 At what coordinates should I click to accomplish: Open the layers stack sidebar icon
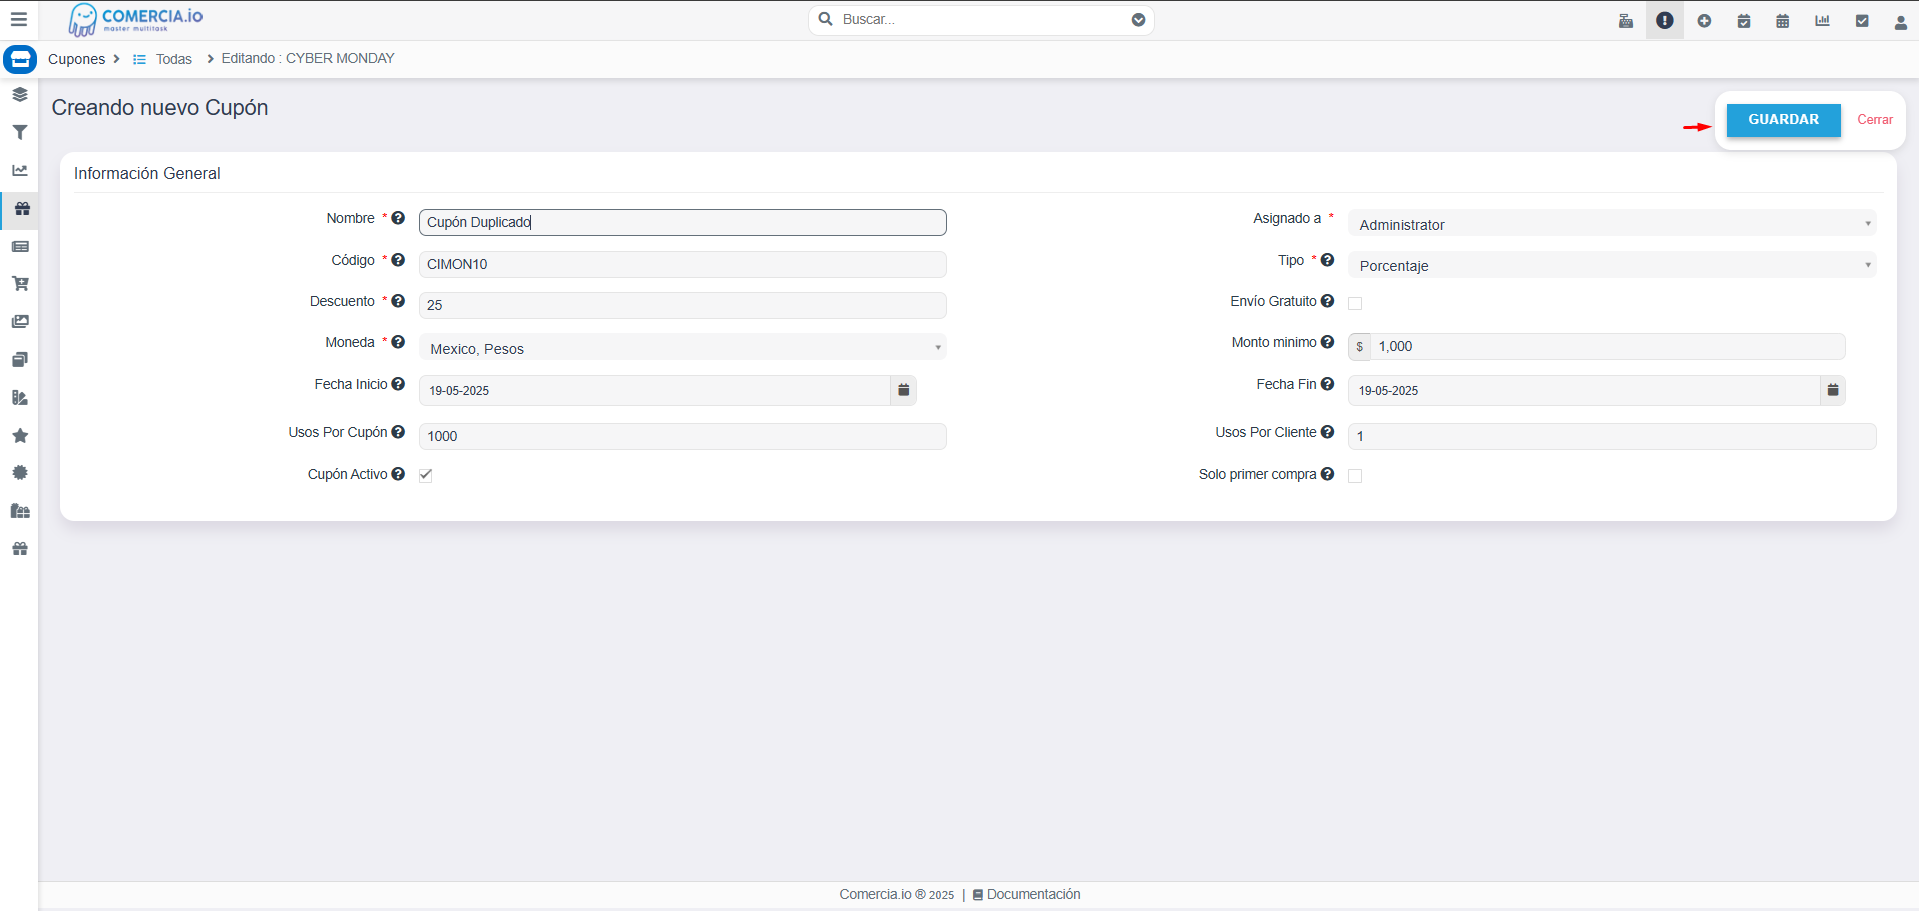20,95
